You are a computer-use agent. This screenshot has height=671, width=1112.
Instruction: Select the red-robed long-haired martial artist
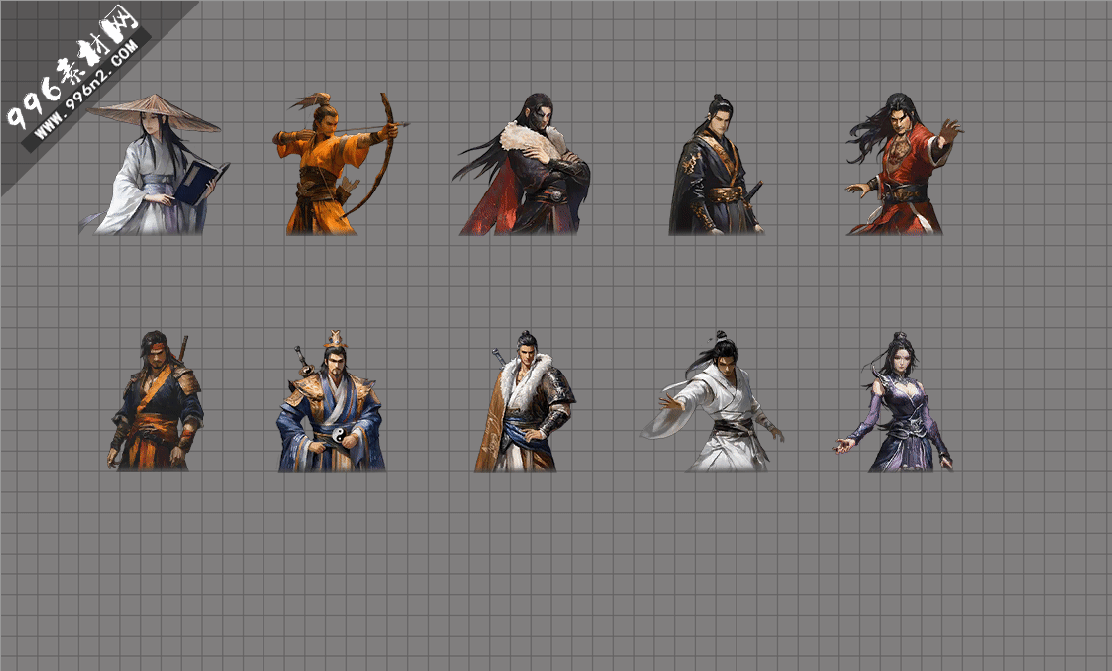click(x=904, y=165)
